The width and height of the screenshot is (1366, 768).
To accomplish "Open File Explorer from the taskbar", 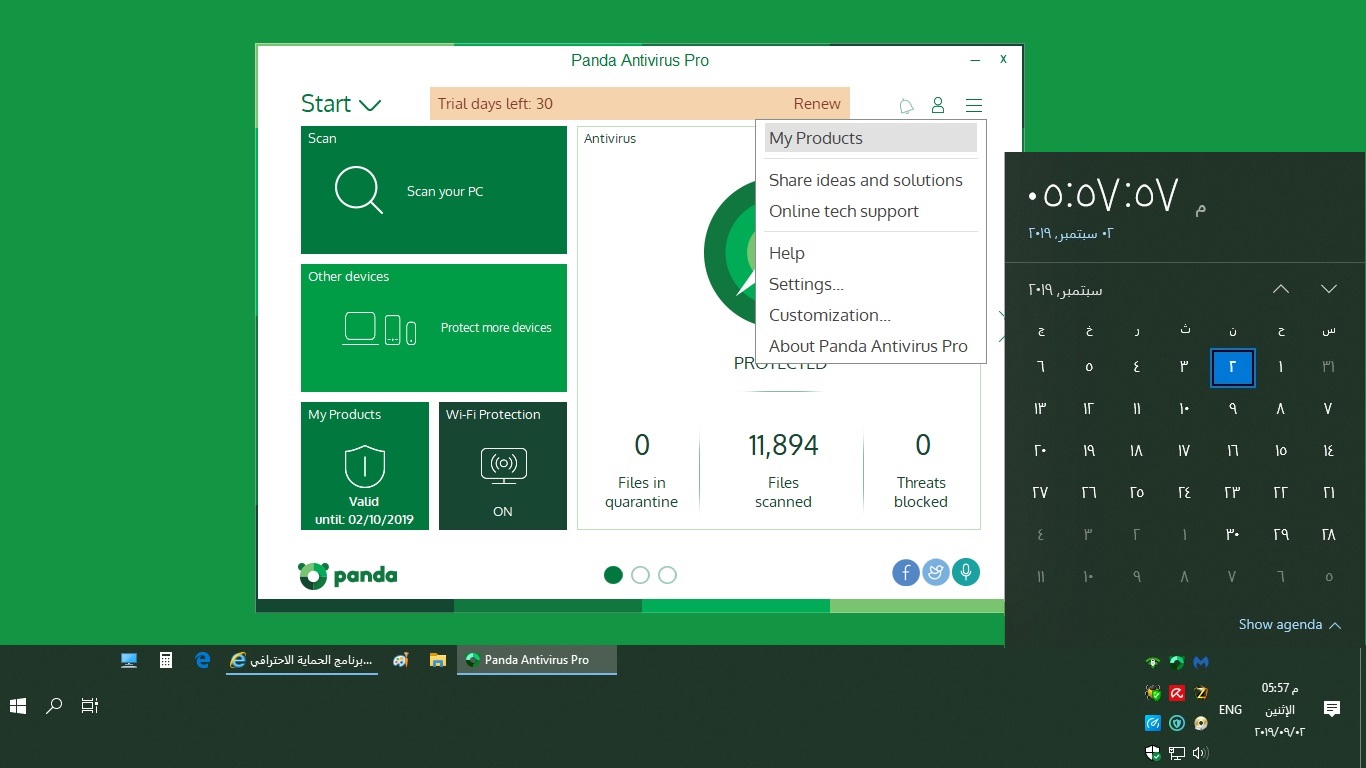I will [x=437, y=660].
